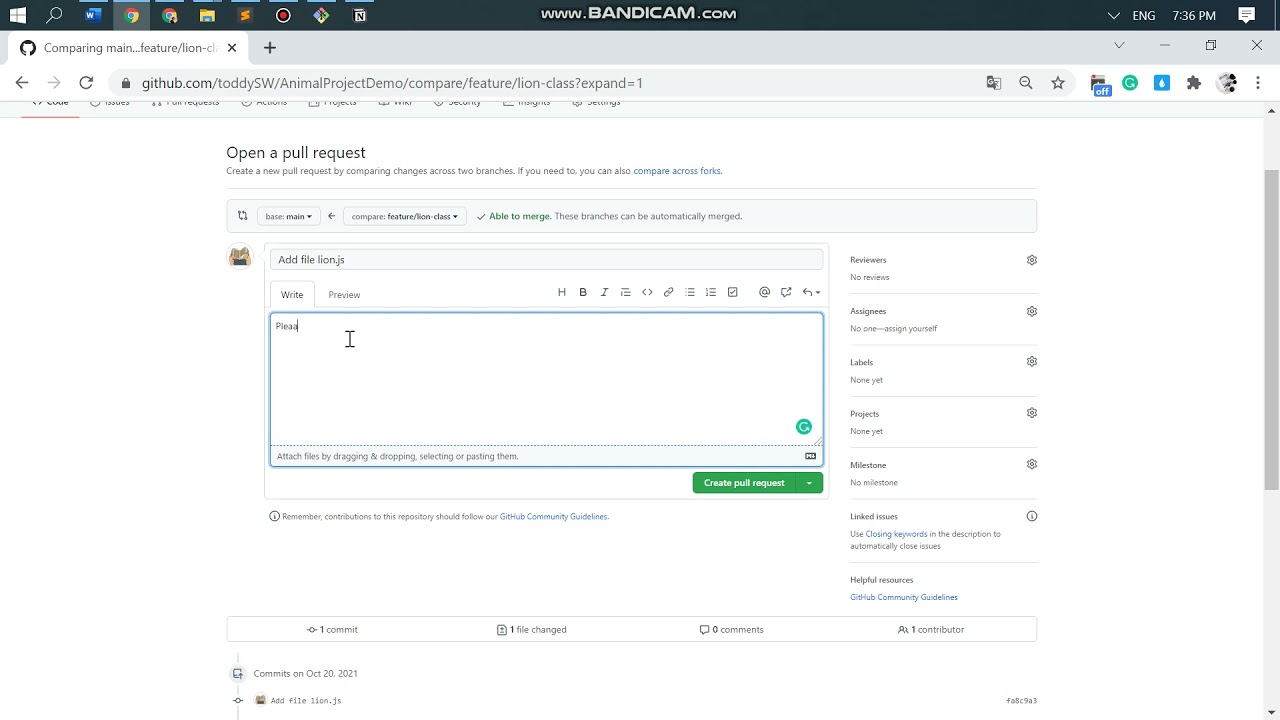This screenshot has width=1280, height=720.
Task: Open Milestone settings gear
Action: (1032, 464)
